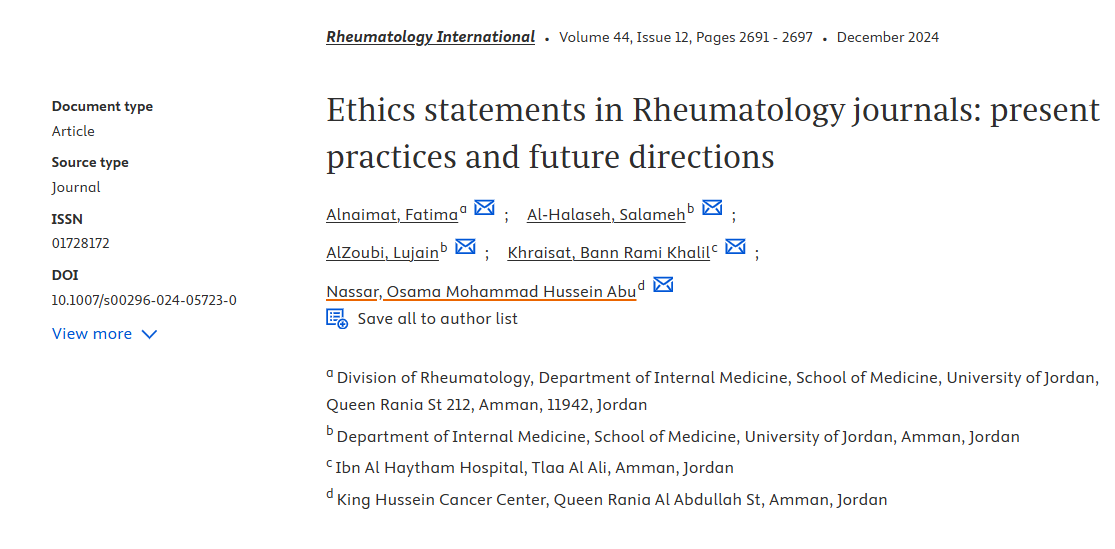The image size is (1115, 549).
Task: Open author profile Khraisat, Bann Rami Khalil
Action: pos(608,252)
